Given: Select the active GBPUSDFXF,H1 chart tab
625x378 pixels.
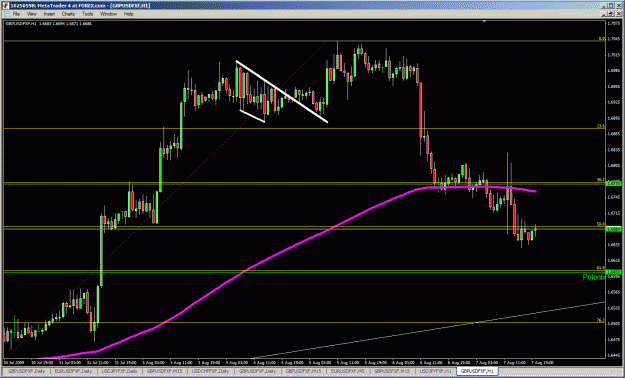Looking at the screenshot, I should tap(477, 371).
